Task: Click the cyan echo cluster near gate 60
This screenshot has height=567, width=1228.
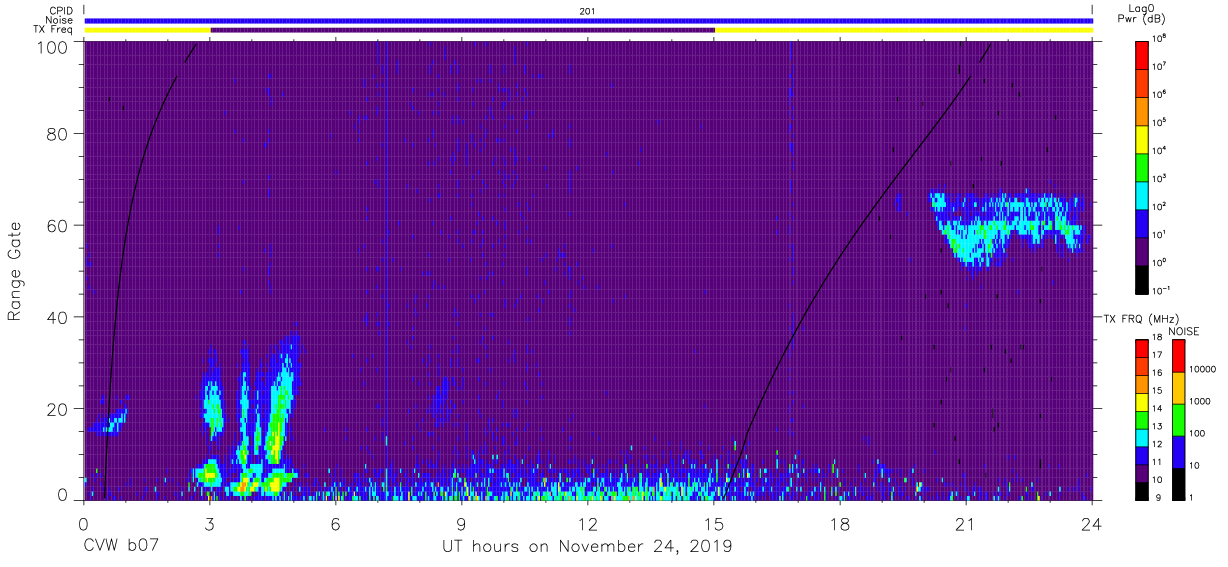Action: point(1005,228)
